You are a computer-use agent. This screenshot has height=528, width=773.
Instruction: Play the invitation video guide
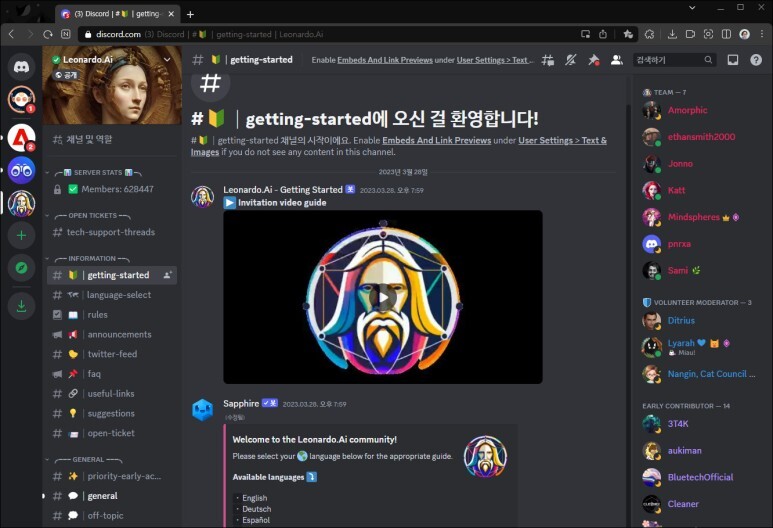click(383, 297)
